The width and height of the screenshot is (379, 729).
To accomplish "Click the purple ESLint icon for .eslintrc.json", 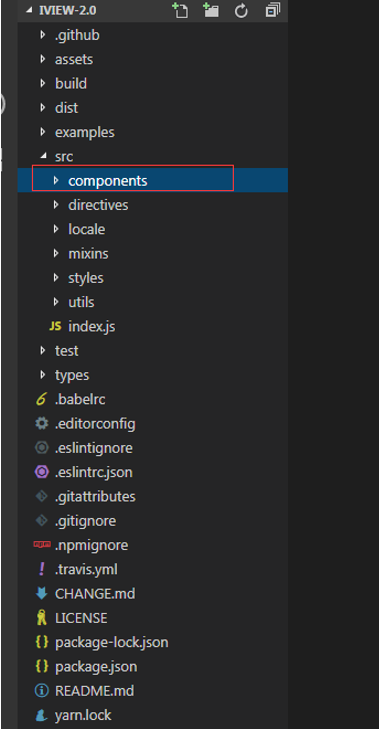I will pyautogui.click(x=41, y=472).
